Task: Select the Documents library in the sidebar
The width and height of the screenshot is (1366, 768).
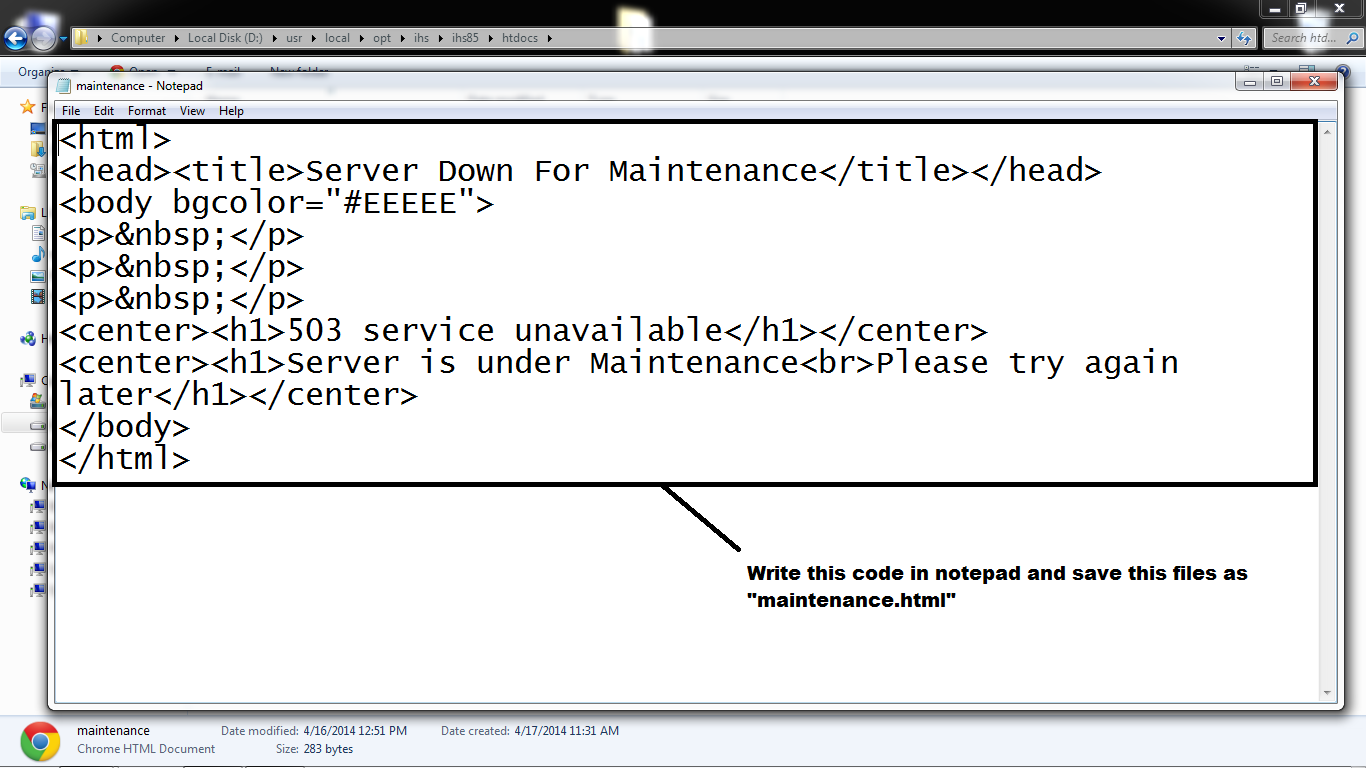Action: point(37,232)
